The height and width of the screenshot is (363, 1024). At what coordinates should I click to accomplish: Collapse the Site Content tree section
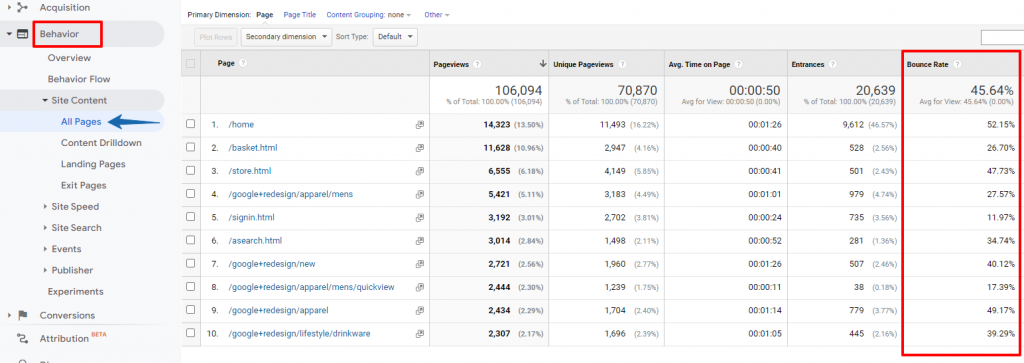click(45, 101)
